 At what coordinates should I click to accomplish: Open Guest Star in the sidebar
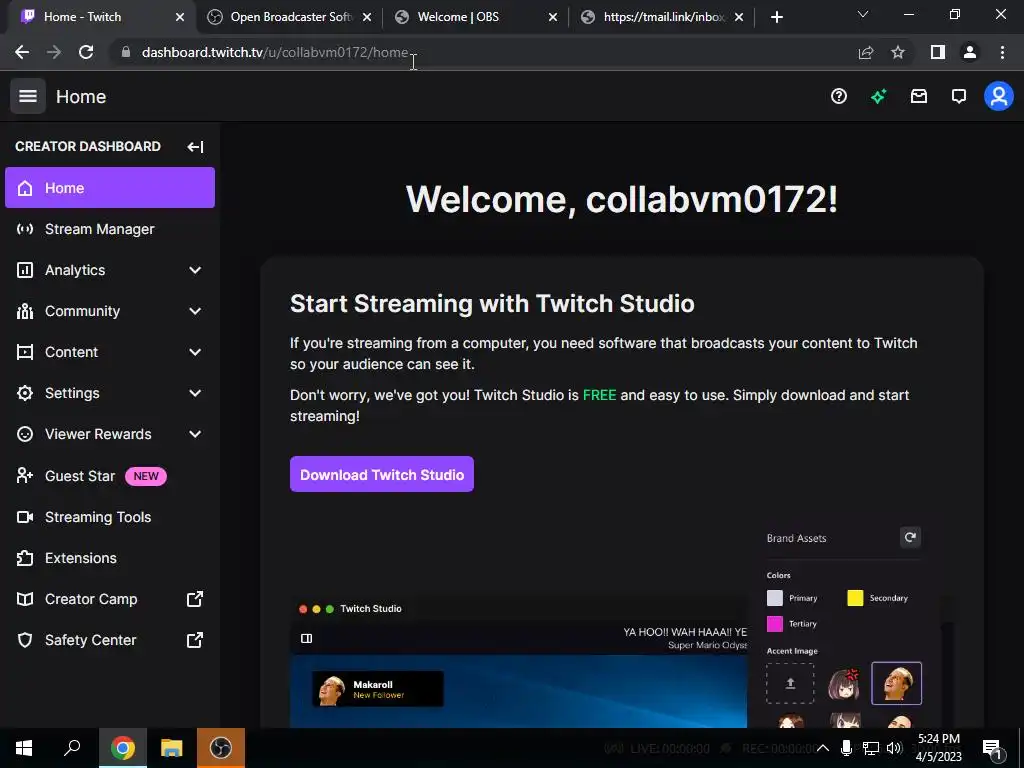(x=110, y=476)
